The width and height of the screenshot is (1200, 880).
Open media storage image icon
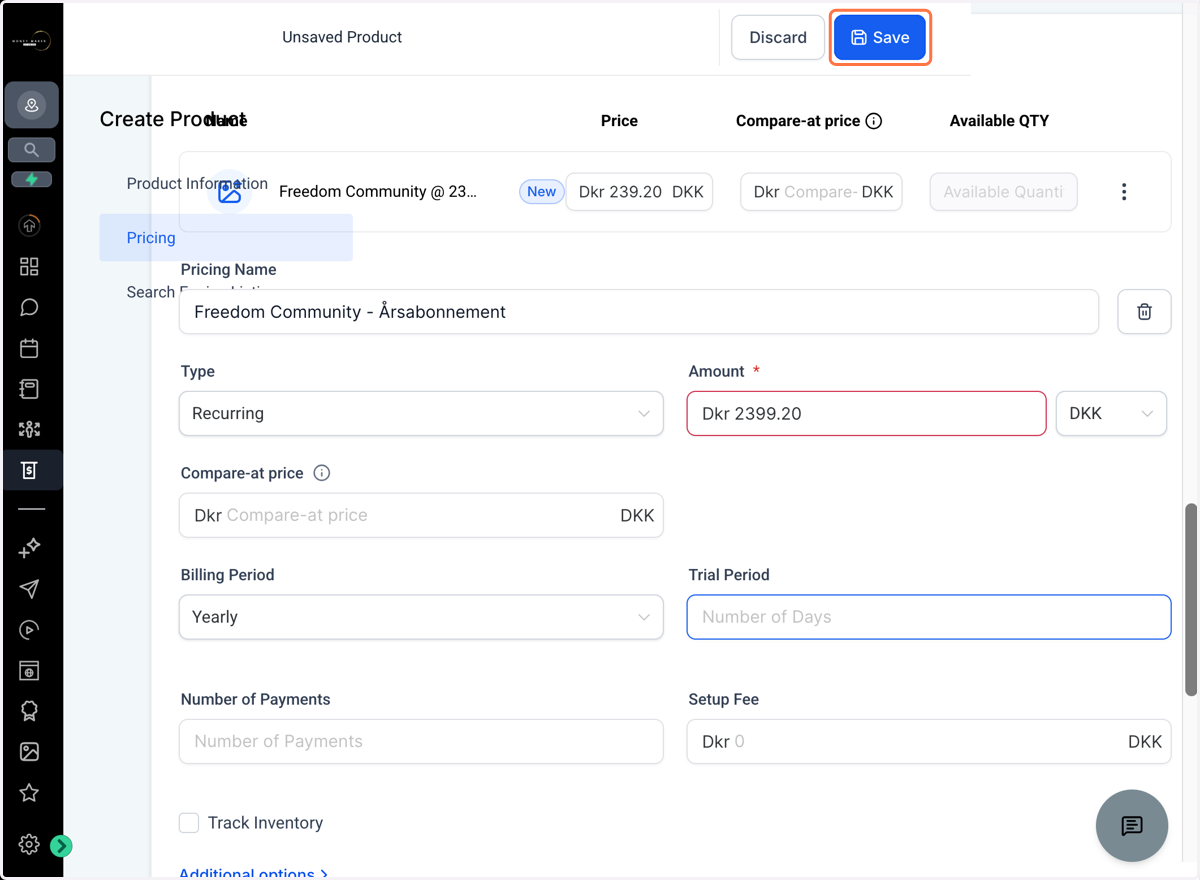(x=29, y=751)
